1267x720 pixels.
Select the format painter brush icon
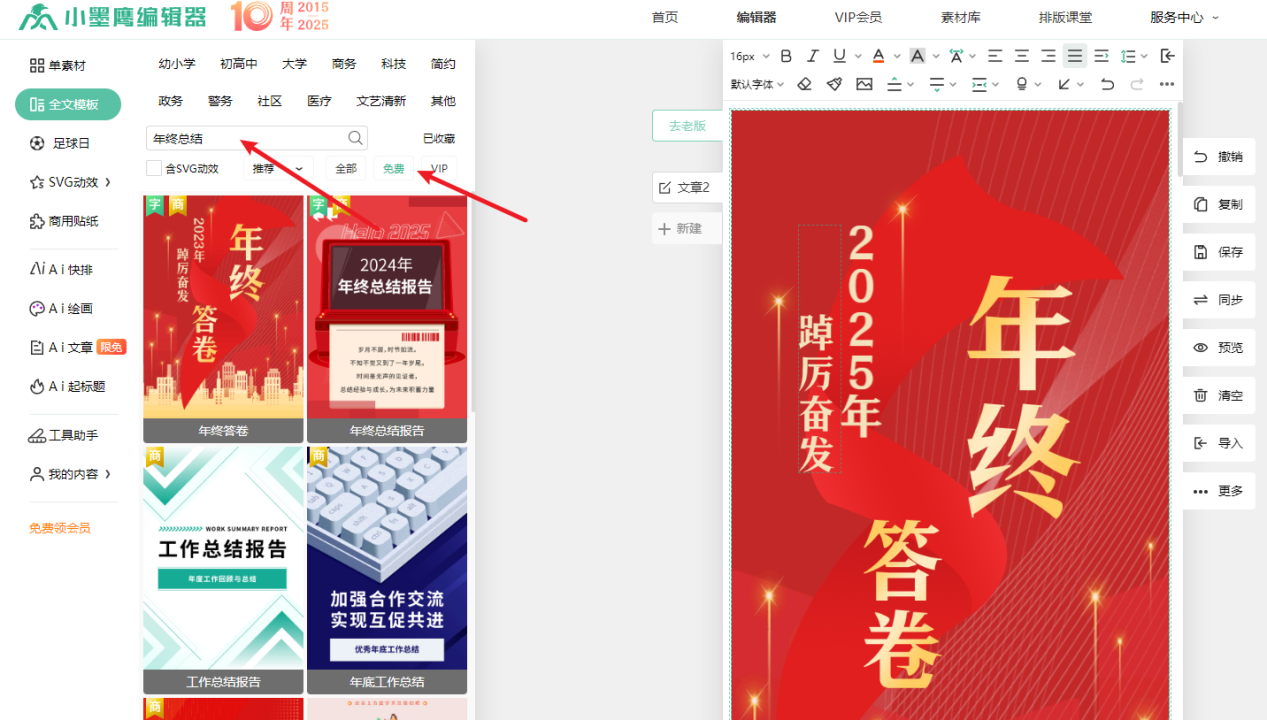(x=834, y=84)
